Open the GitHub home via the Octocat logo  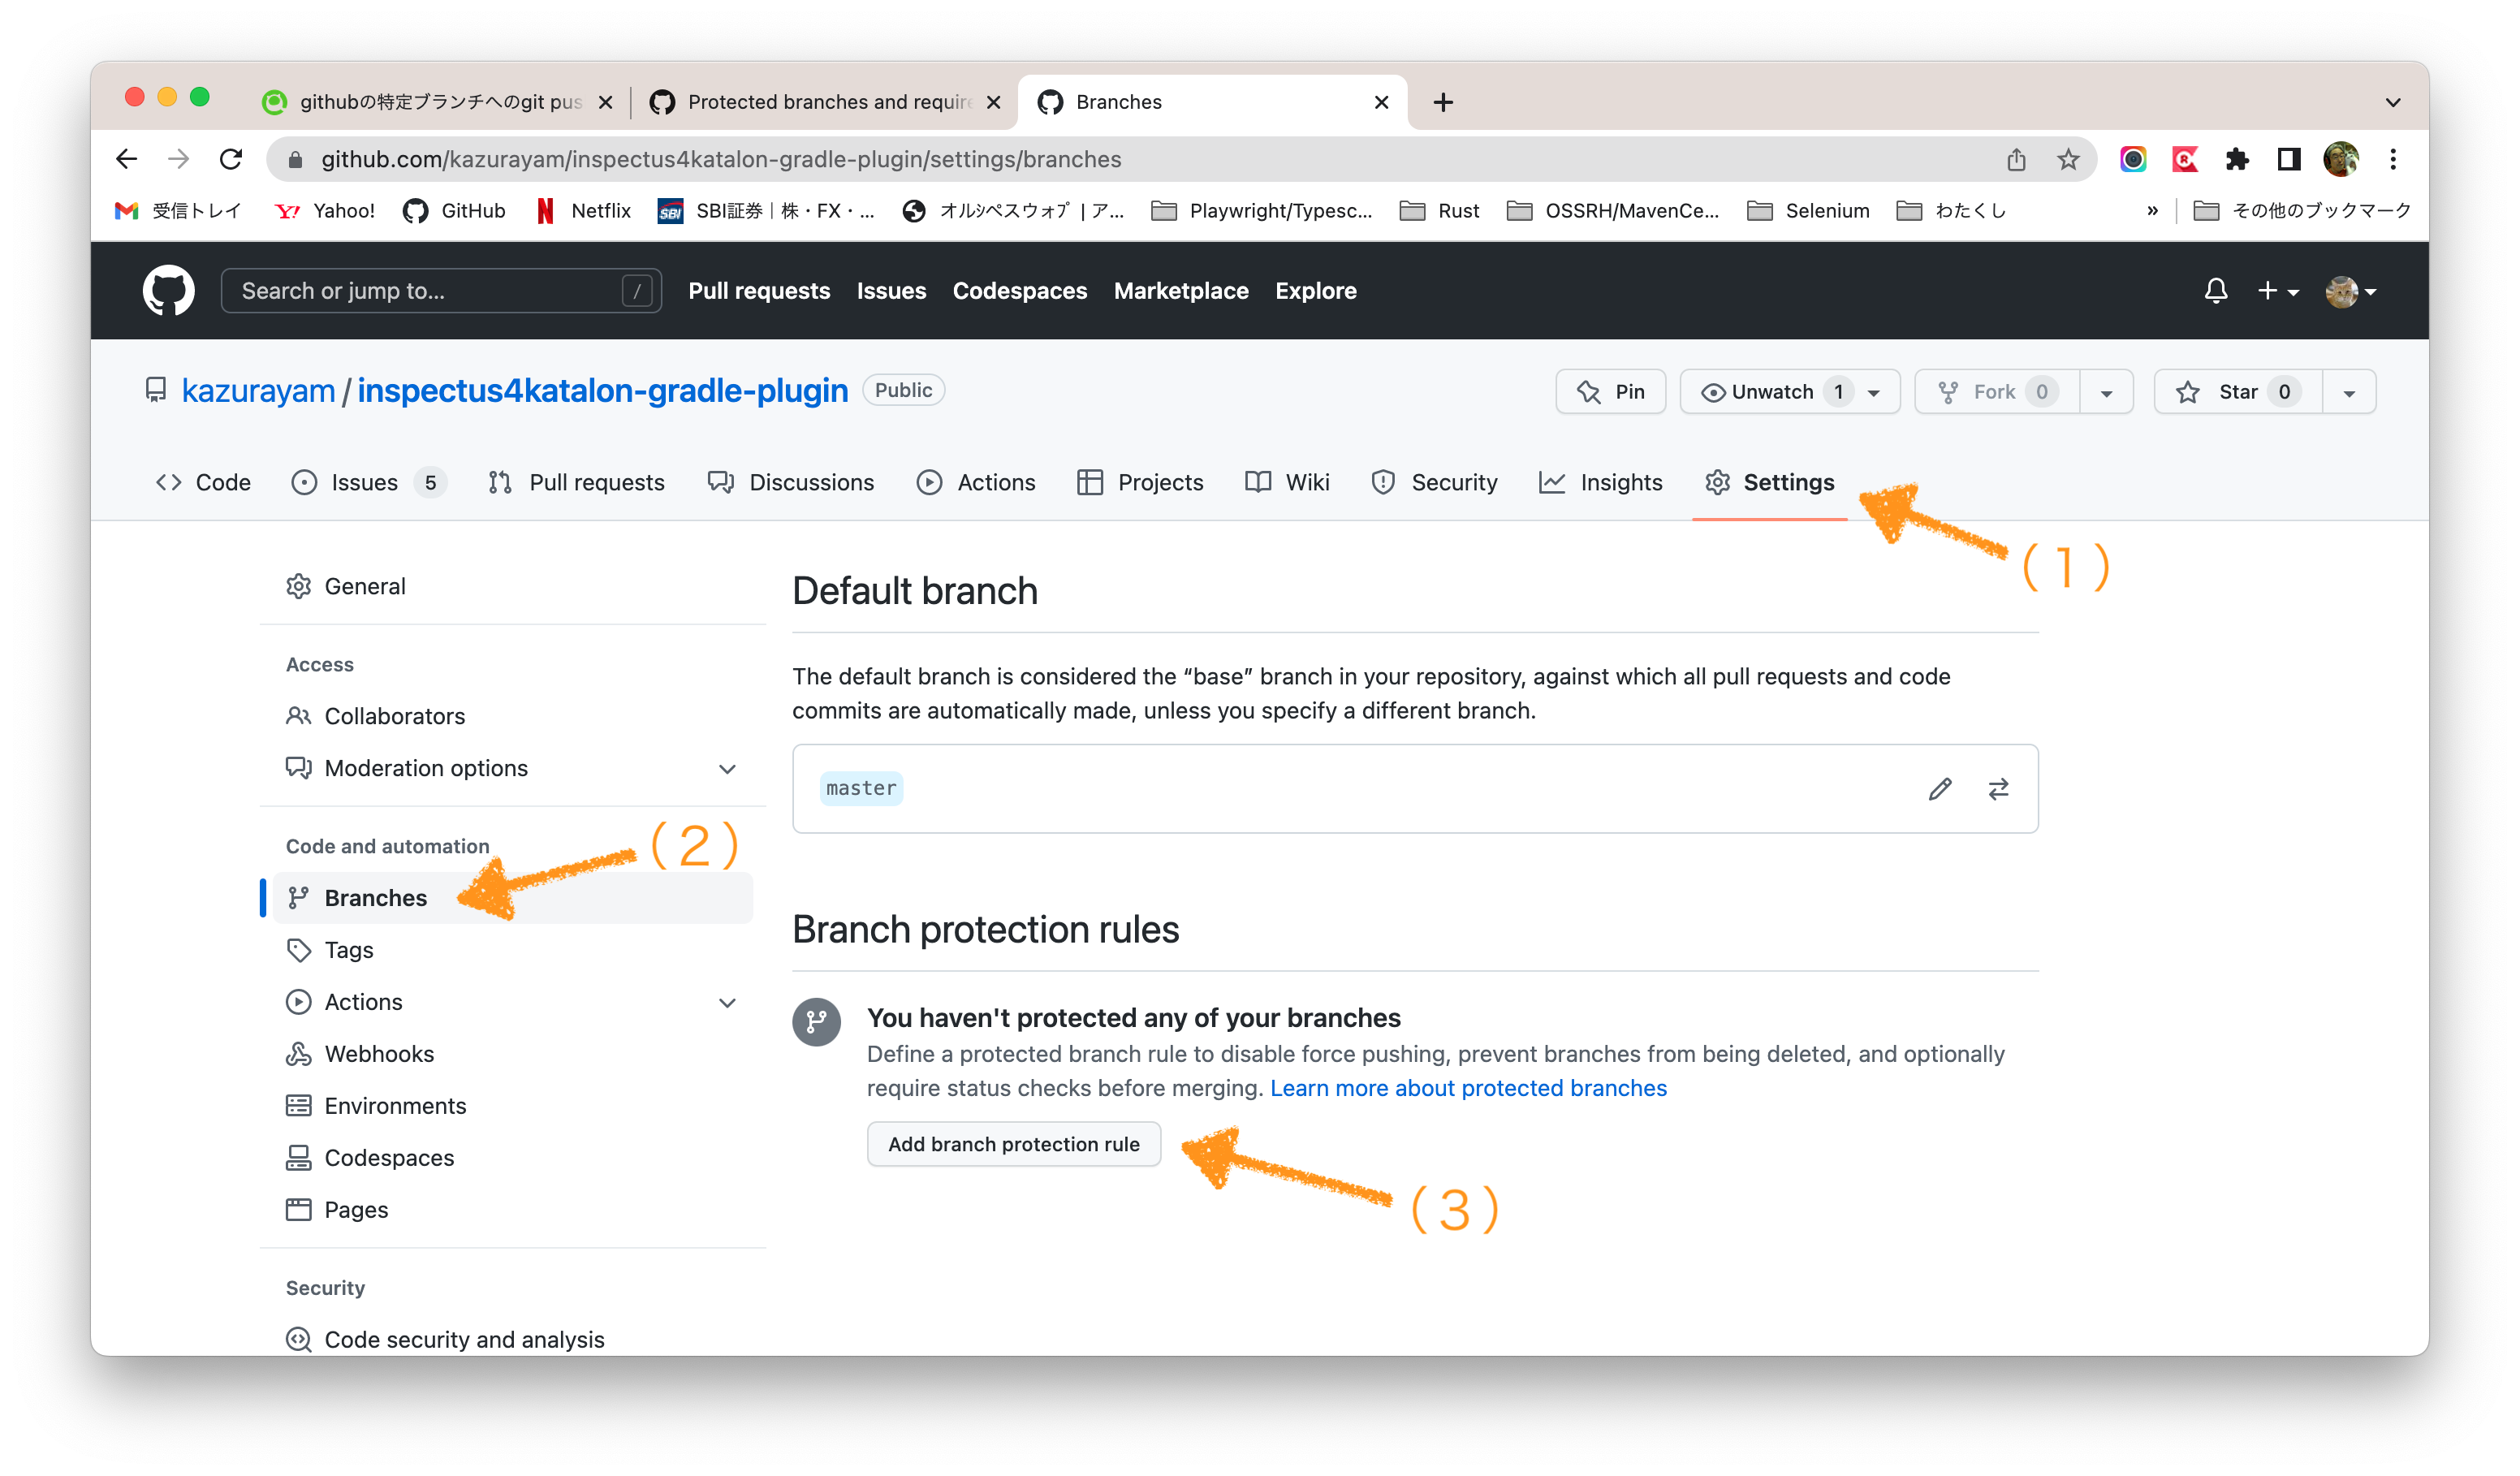tap(169, 290)
